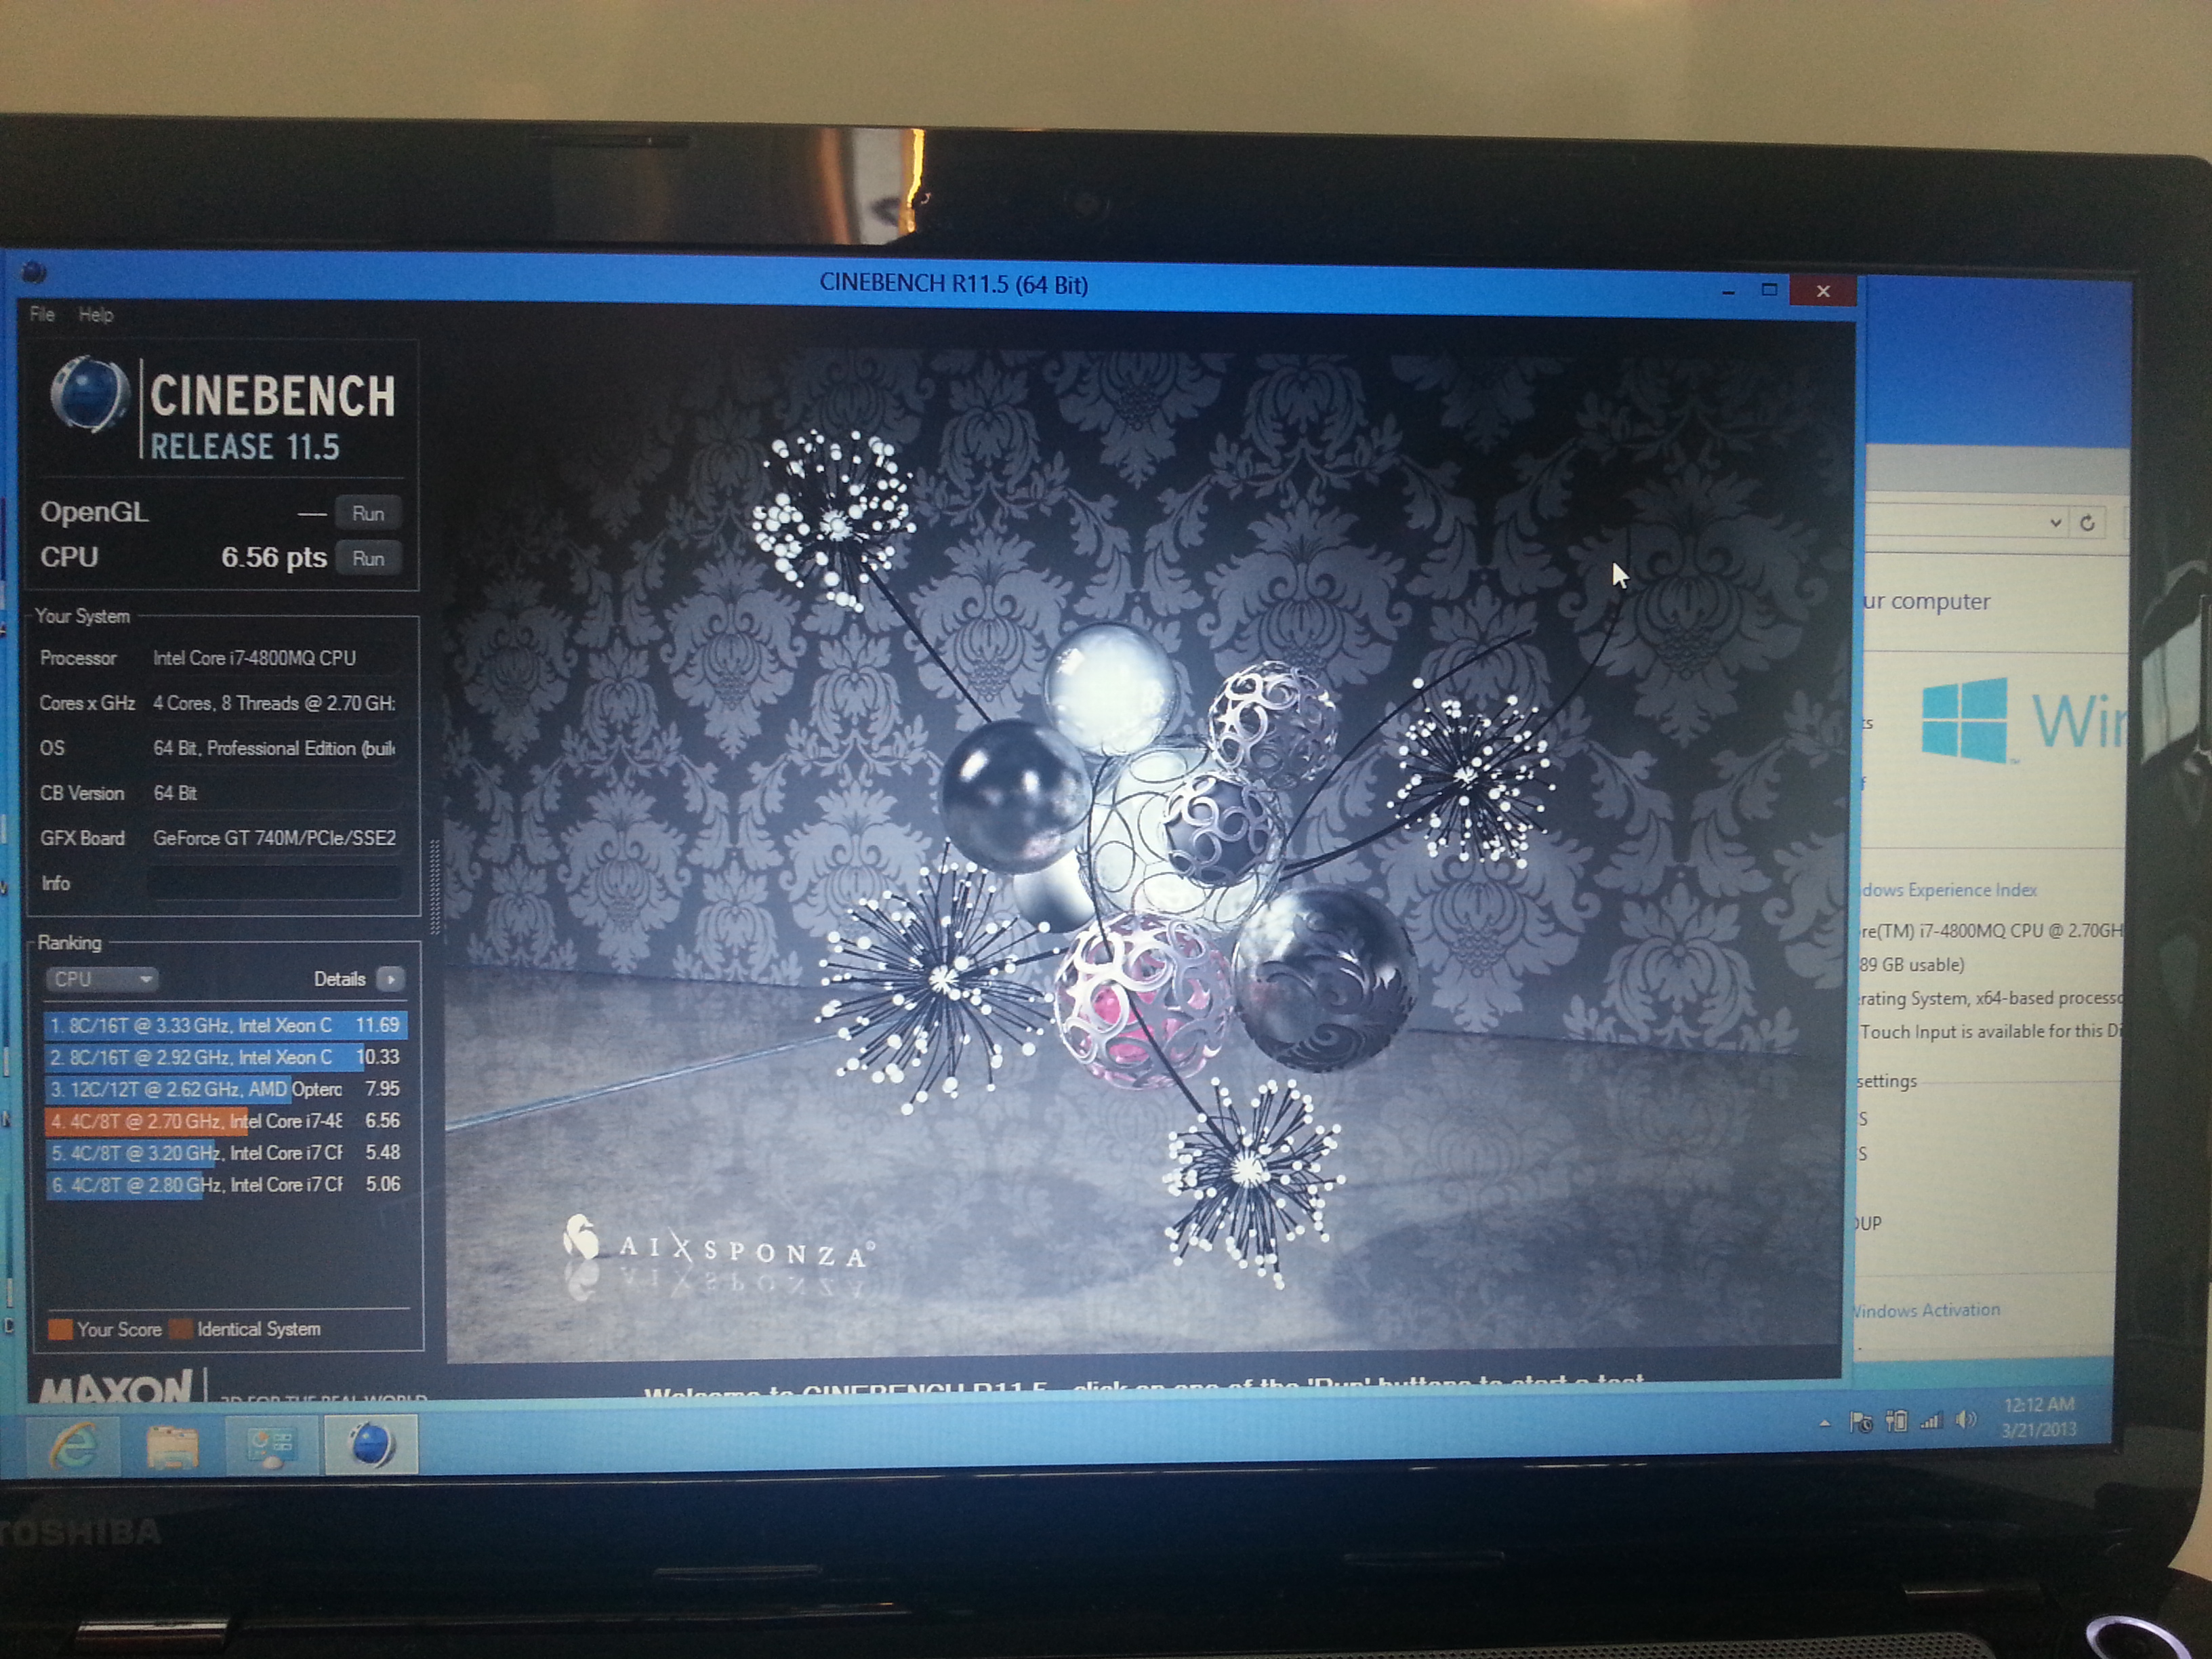Select ranking entry 6 with score 5.06
The image size is (2212, 1659).
[226, 1185]
